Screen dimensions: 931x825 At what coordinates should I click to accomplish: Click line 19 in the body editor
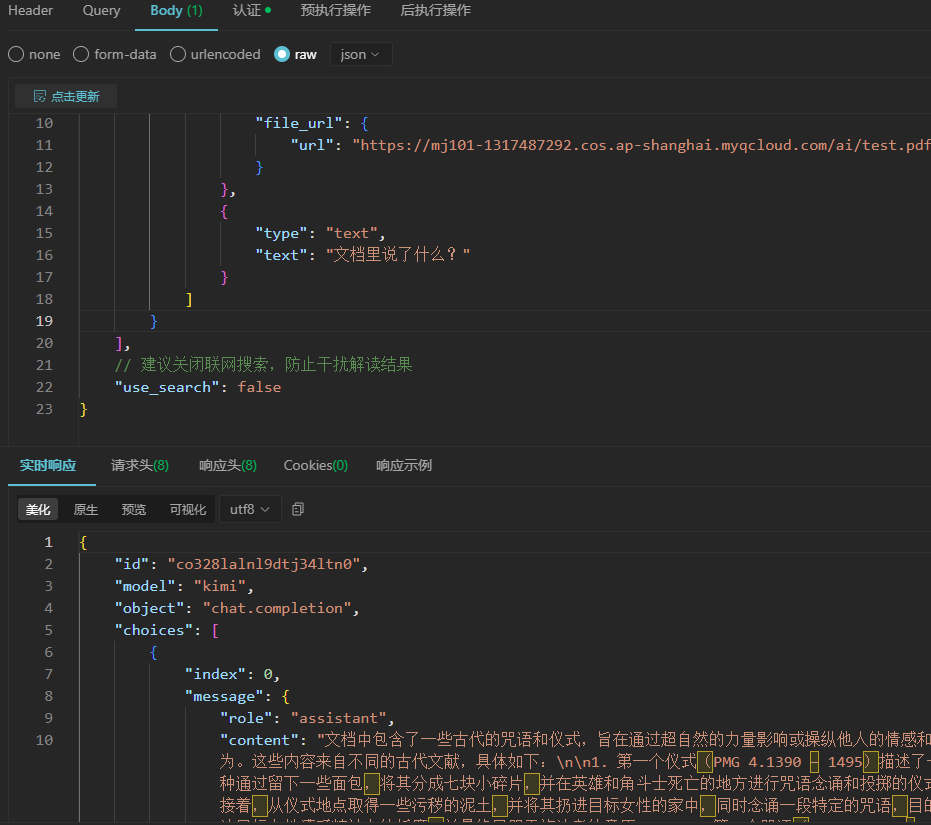tap(505, 321)
